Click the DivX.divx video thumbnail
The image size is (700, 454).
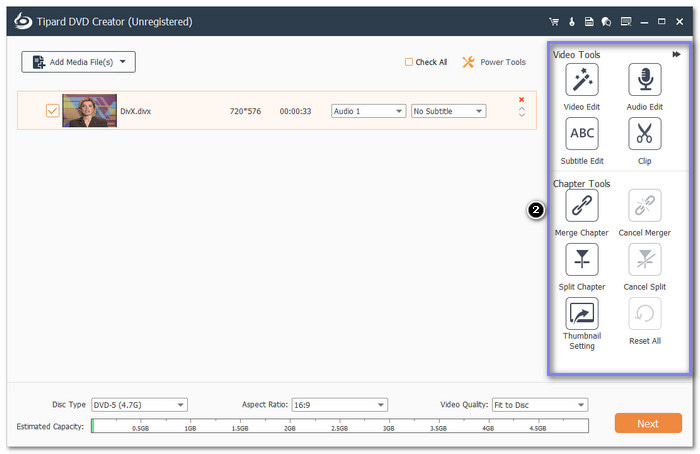pos(89,110)
